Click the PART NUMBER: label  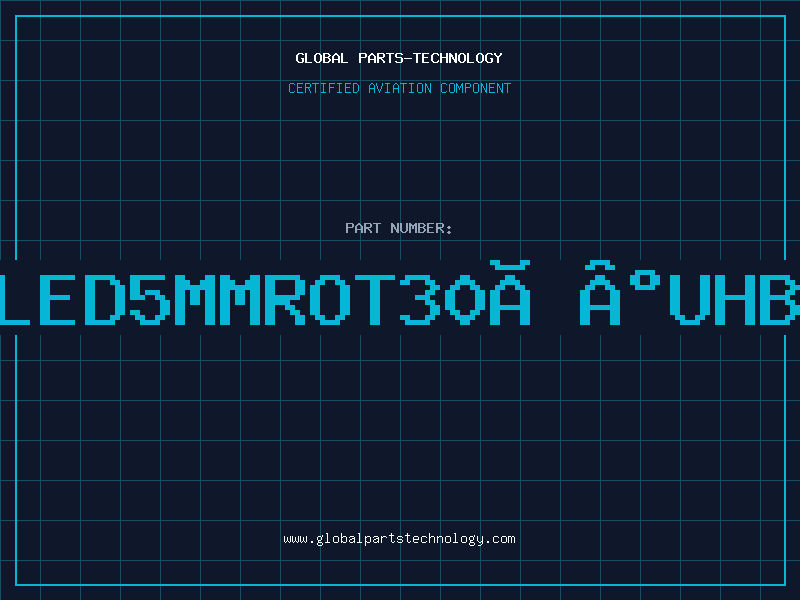(399, 228)
